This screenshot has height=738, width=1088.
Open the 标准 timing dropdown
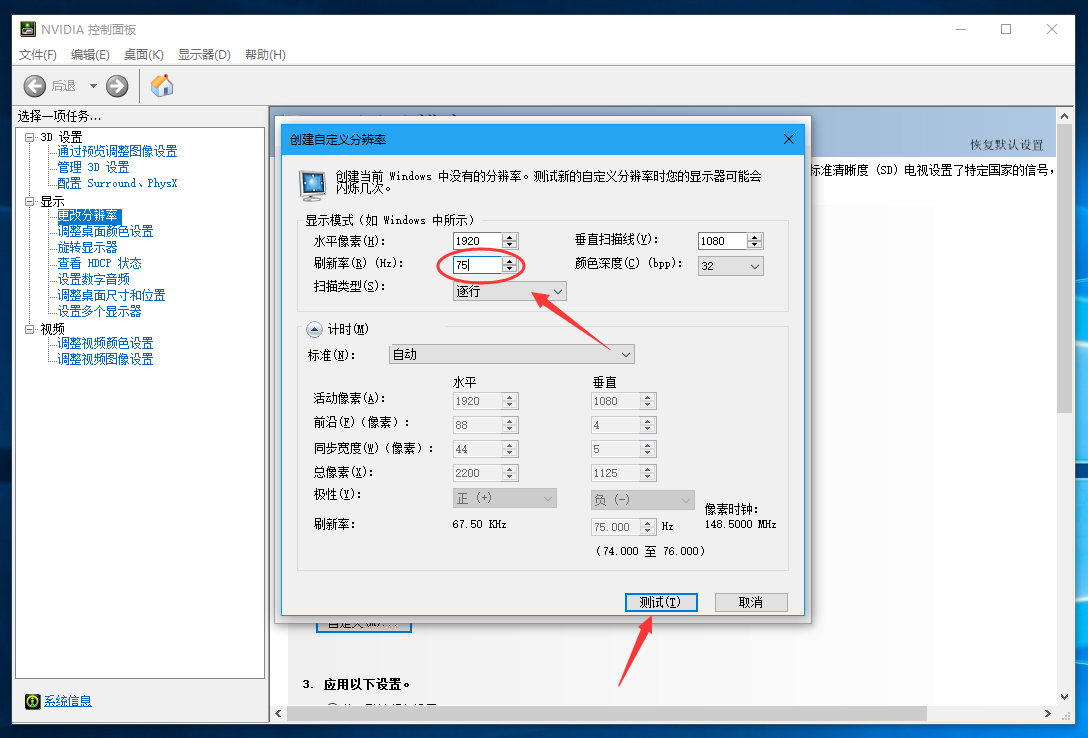coord(511,354)
